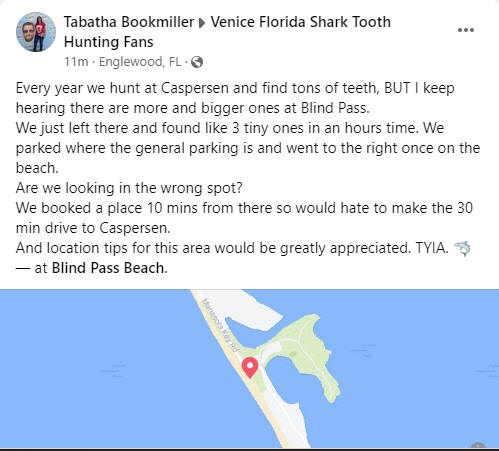Click the red location pin on the map
Image resolution: width=499 pixels, height=451 pixels.
(x=250, y=367)
